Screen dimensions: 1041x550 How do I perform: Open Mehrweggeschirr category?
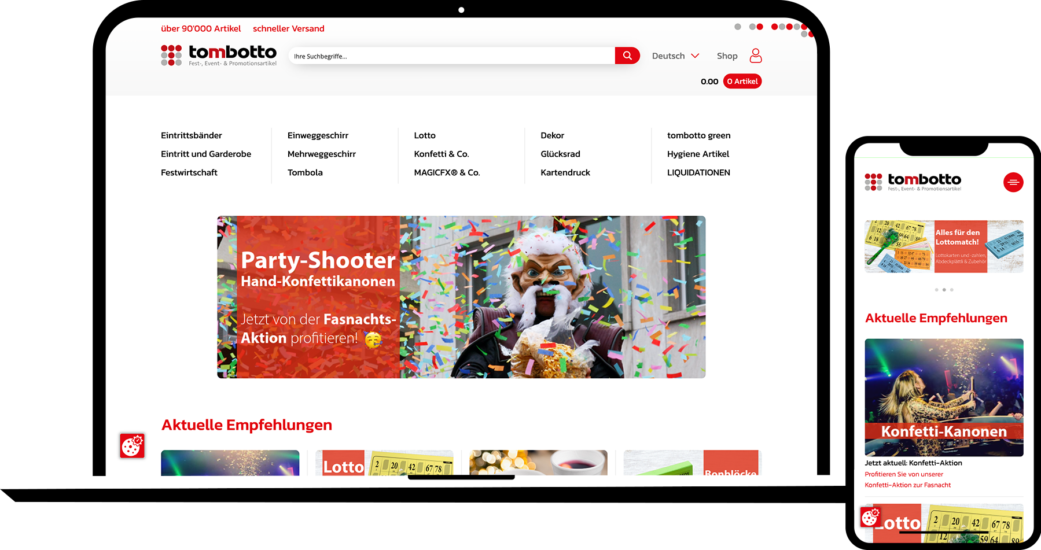(321, 153)
